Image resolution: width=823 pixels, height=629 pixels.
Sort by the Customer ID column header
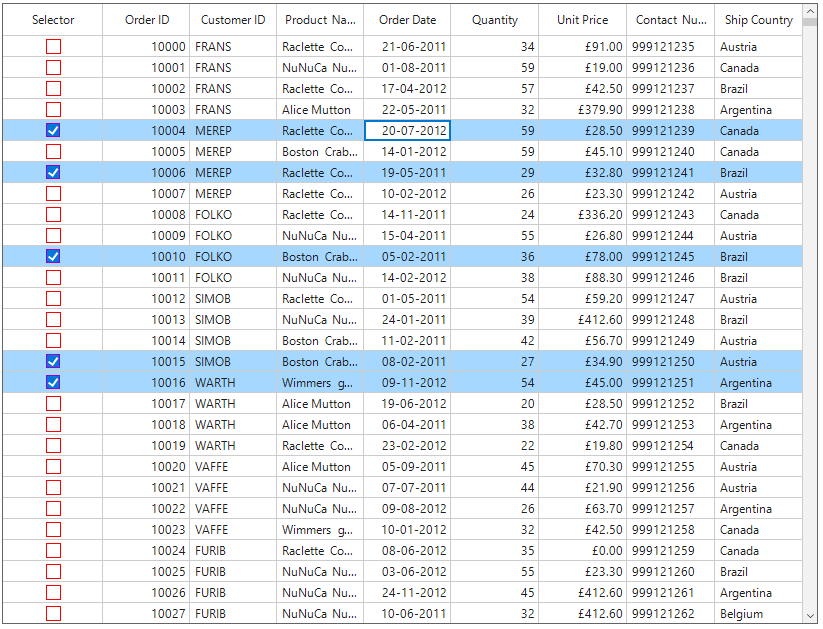(x=233, y=20)
